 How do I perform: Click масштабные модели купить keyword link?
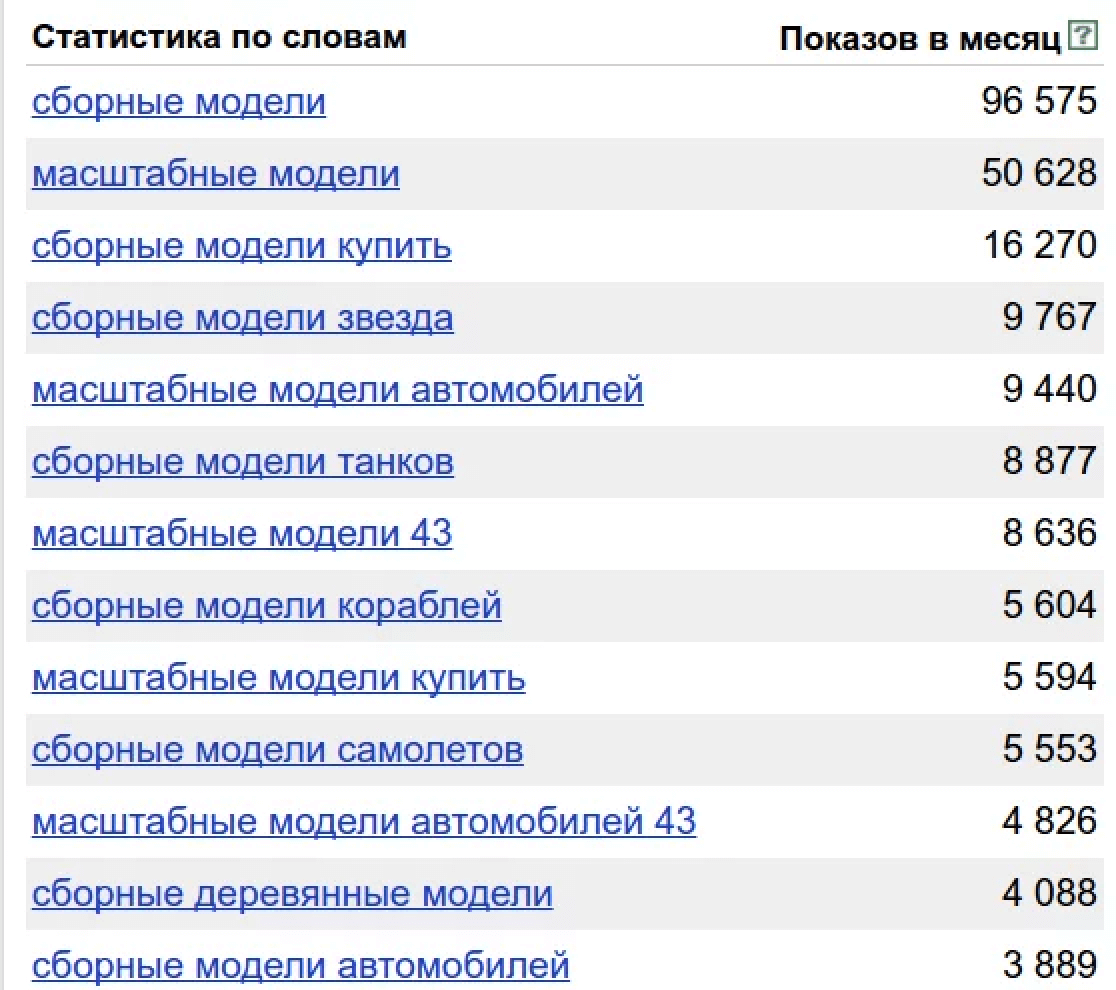pyautogui.click(x=279, y=677)
